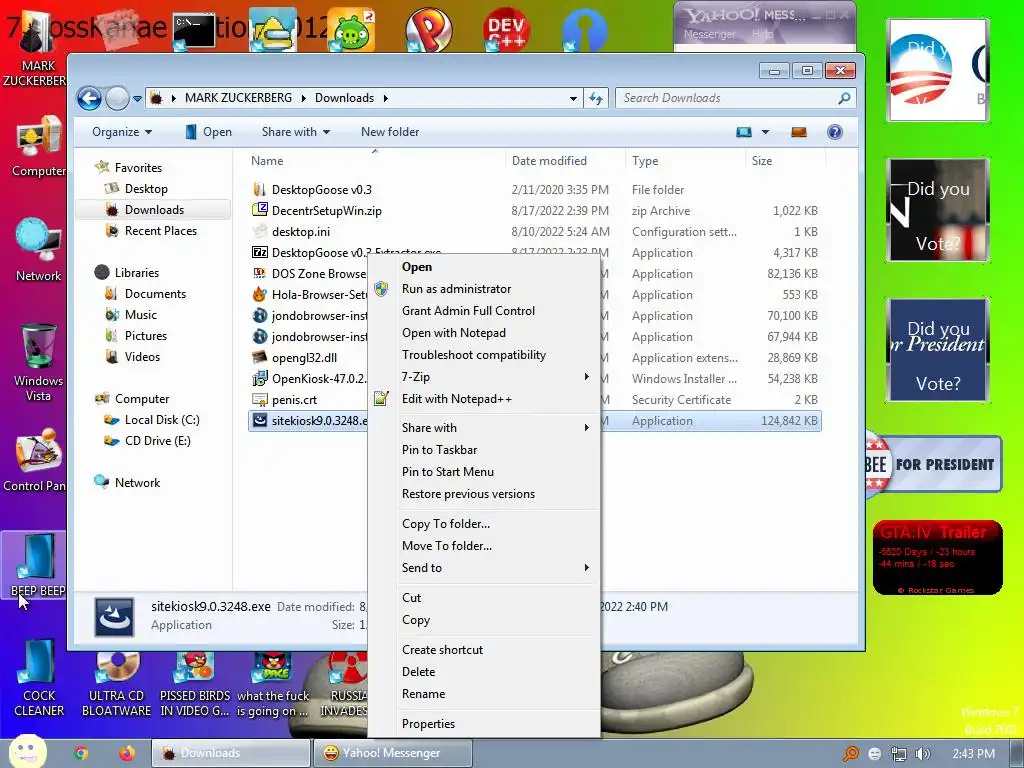The image size is (1024, 768).
Task: Click the Start orb smiley
Action: [27, 751]
